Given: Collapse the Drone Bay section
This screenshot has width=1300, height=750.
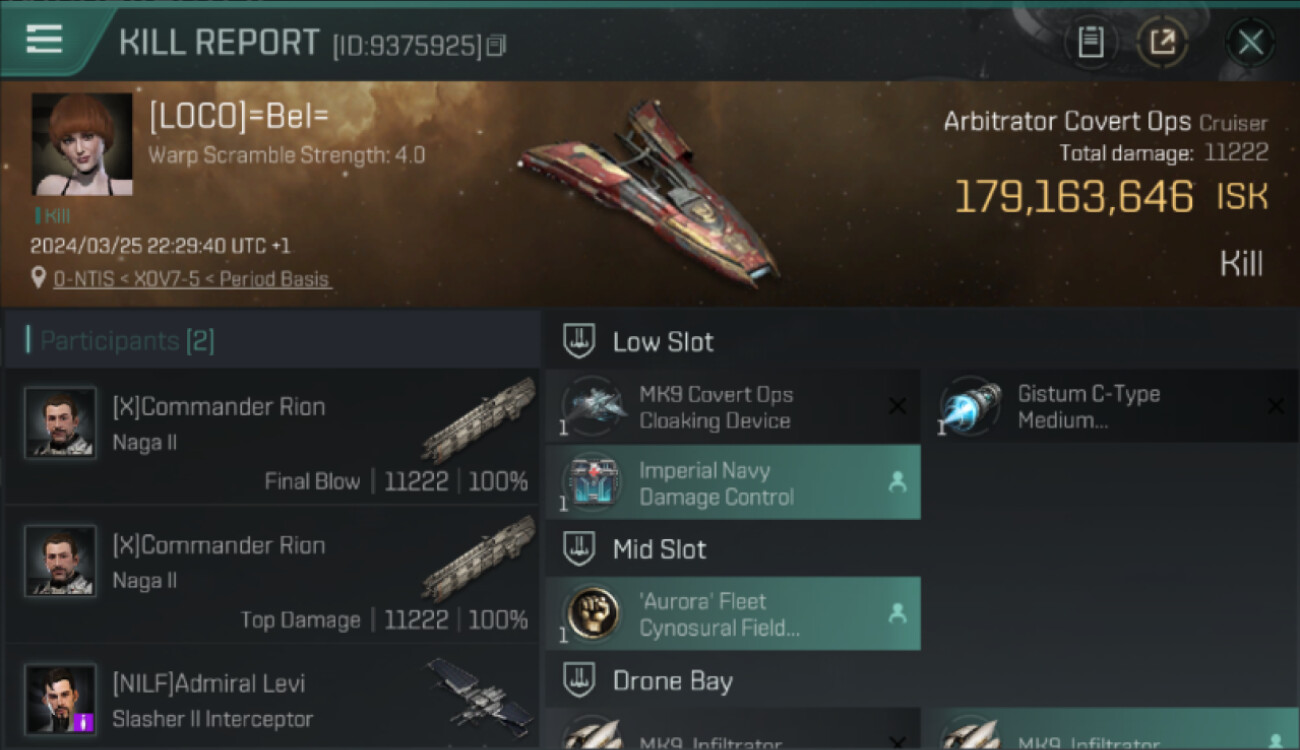Looking at the screenshot, I should pyautogui.click(x=578, y=680).
